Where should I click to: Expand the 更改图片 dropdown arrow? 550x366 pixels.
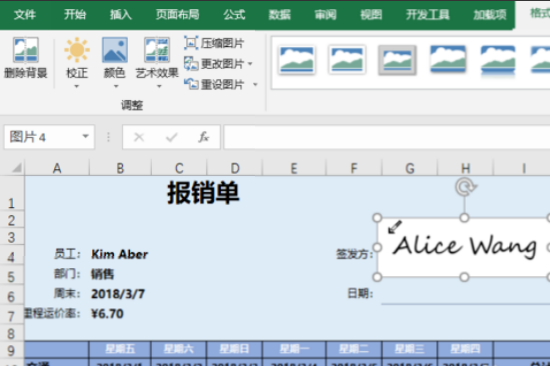(x=250, y=64)
